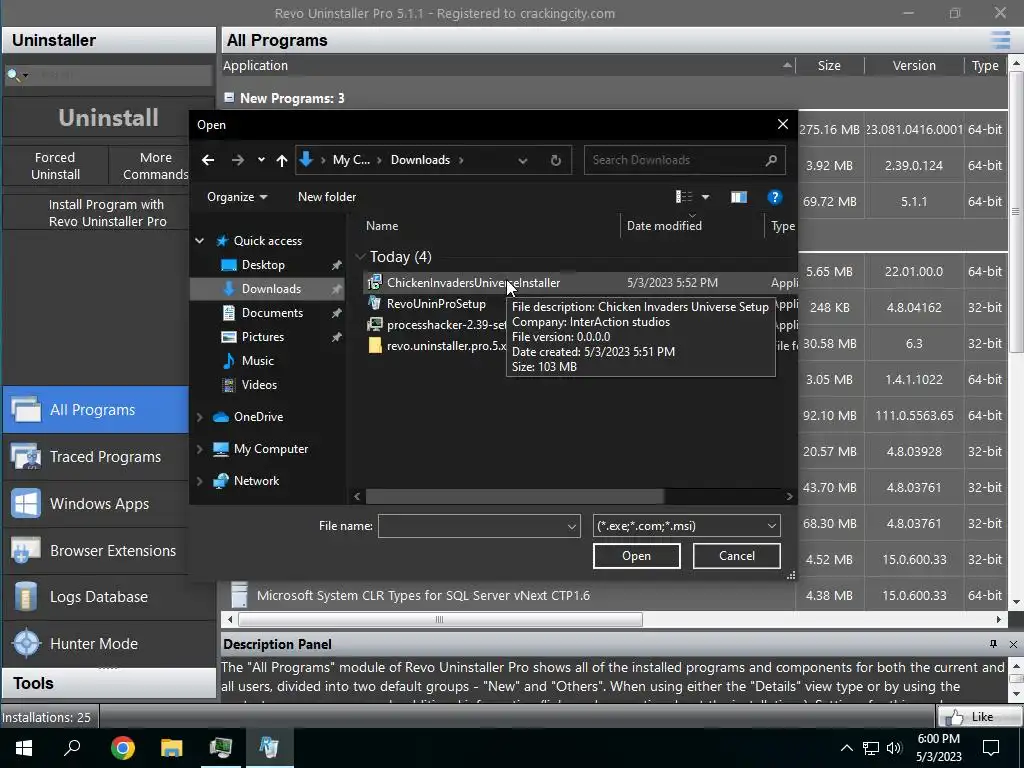Expand the My Computer tree node
The width and height of the screenshot is (1024, 768).
(x=200, y=449)
